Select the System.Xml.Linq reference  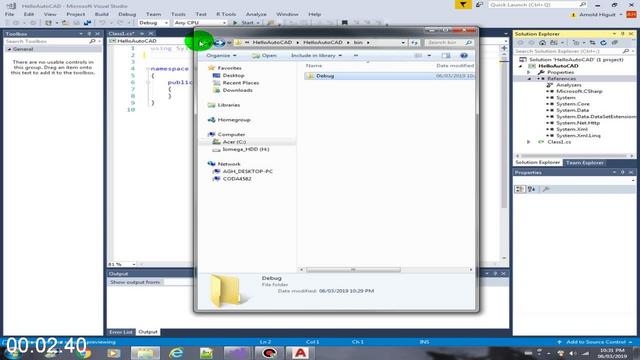[x=578, y=136]
